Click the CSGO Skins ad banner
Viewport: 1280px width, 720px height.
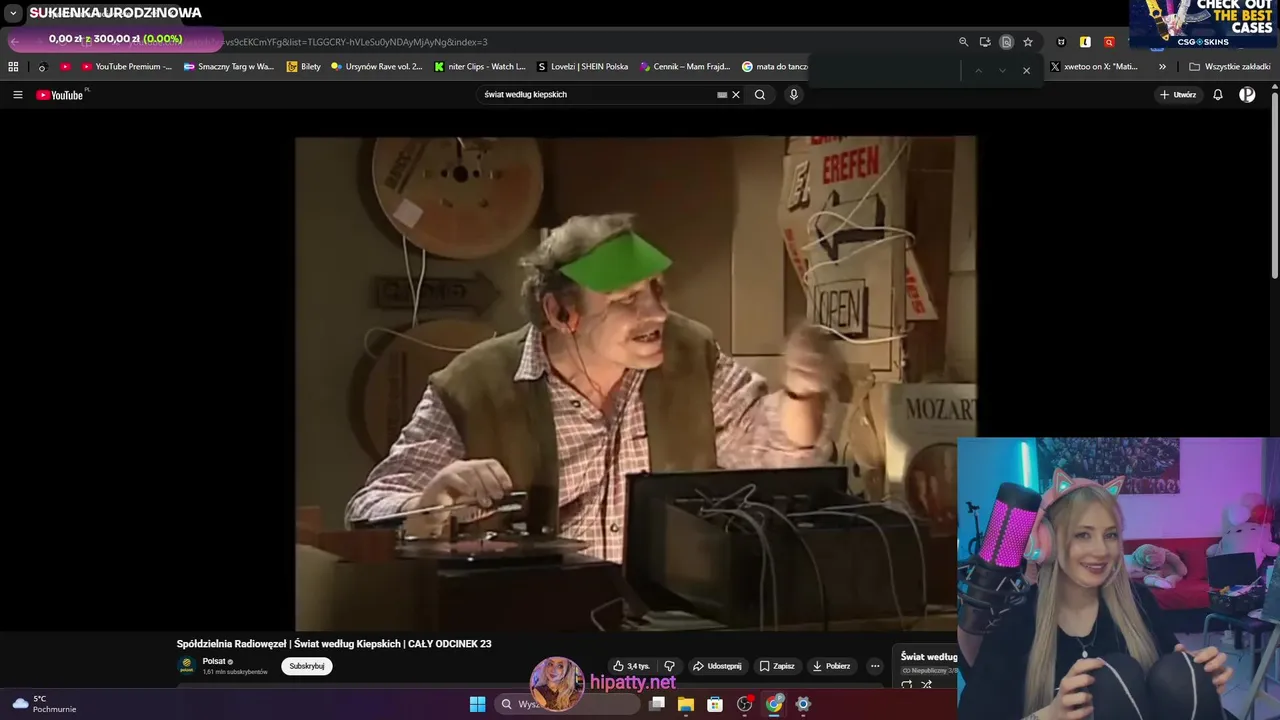[x=1204, y=24]
